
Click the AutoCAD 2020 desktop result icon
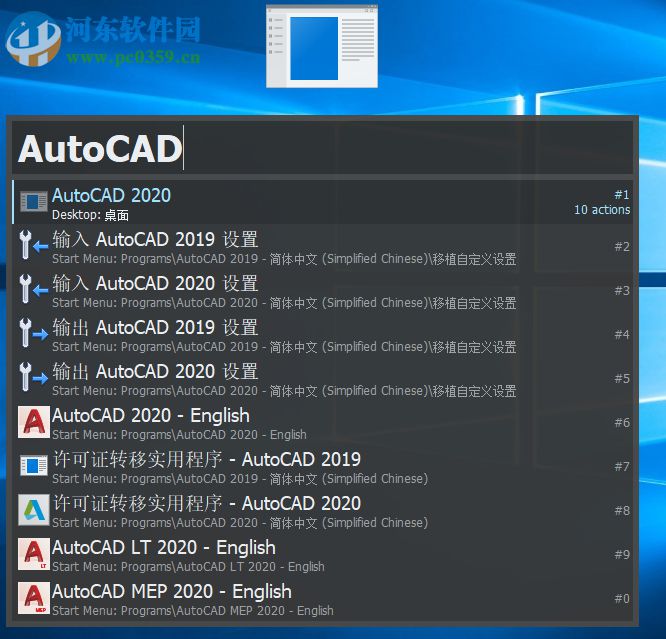[34, 201]
